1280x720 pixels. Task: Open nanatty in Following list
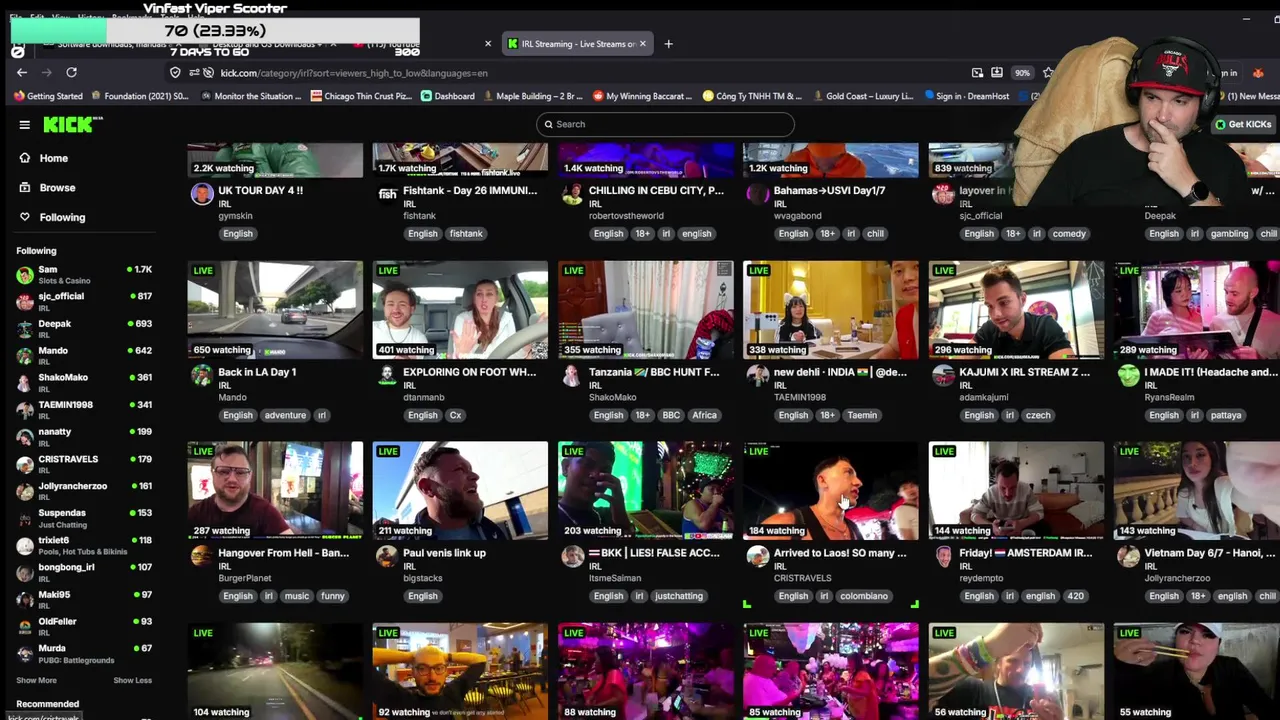point(84,436)
